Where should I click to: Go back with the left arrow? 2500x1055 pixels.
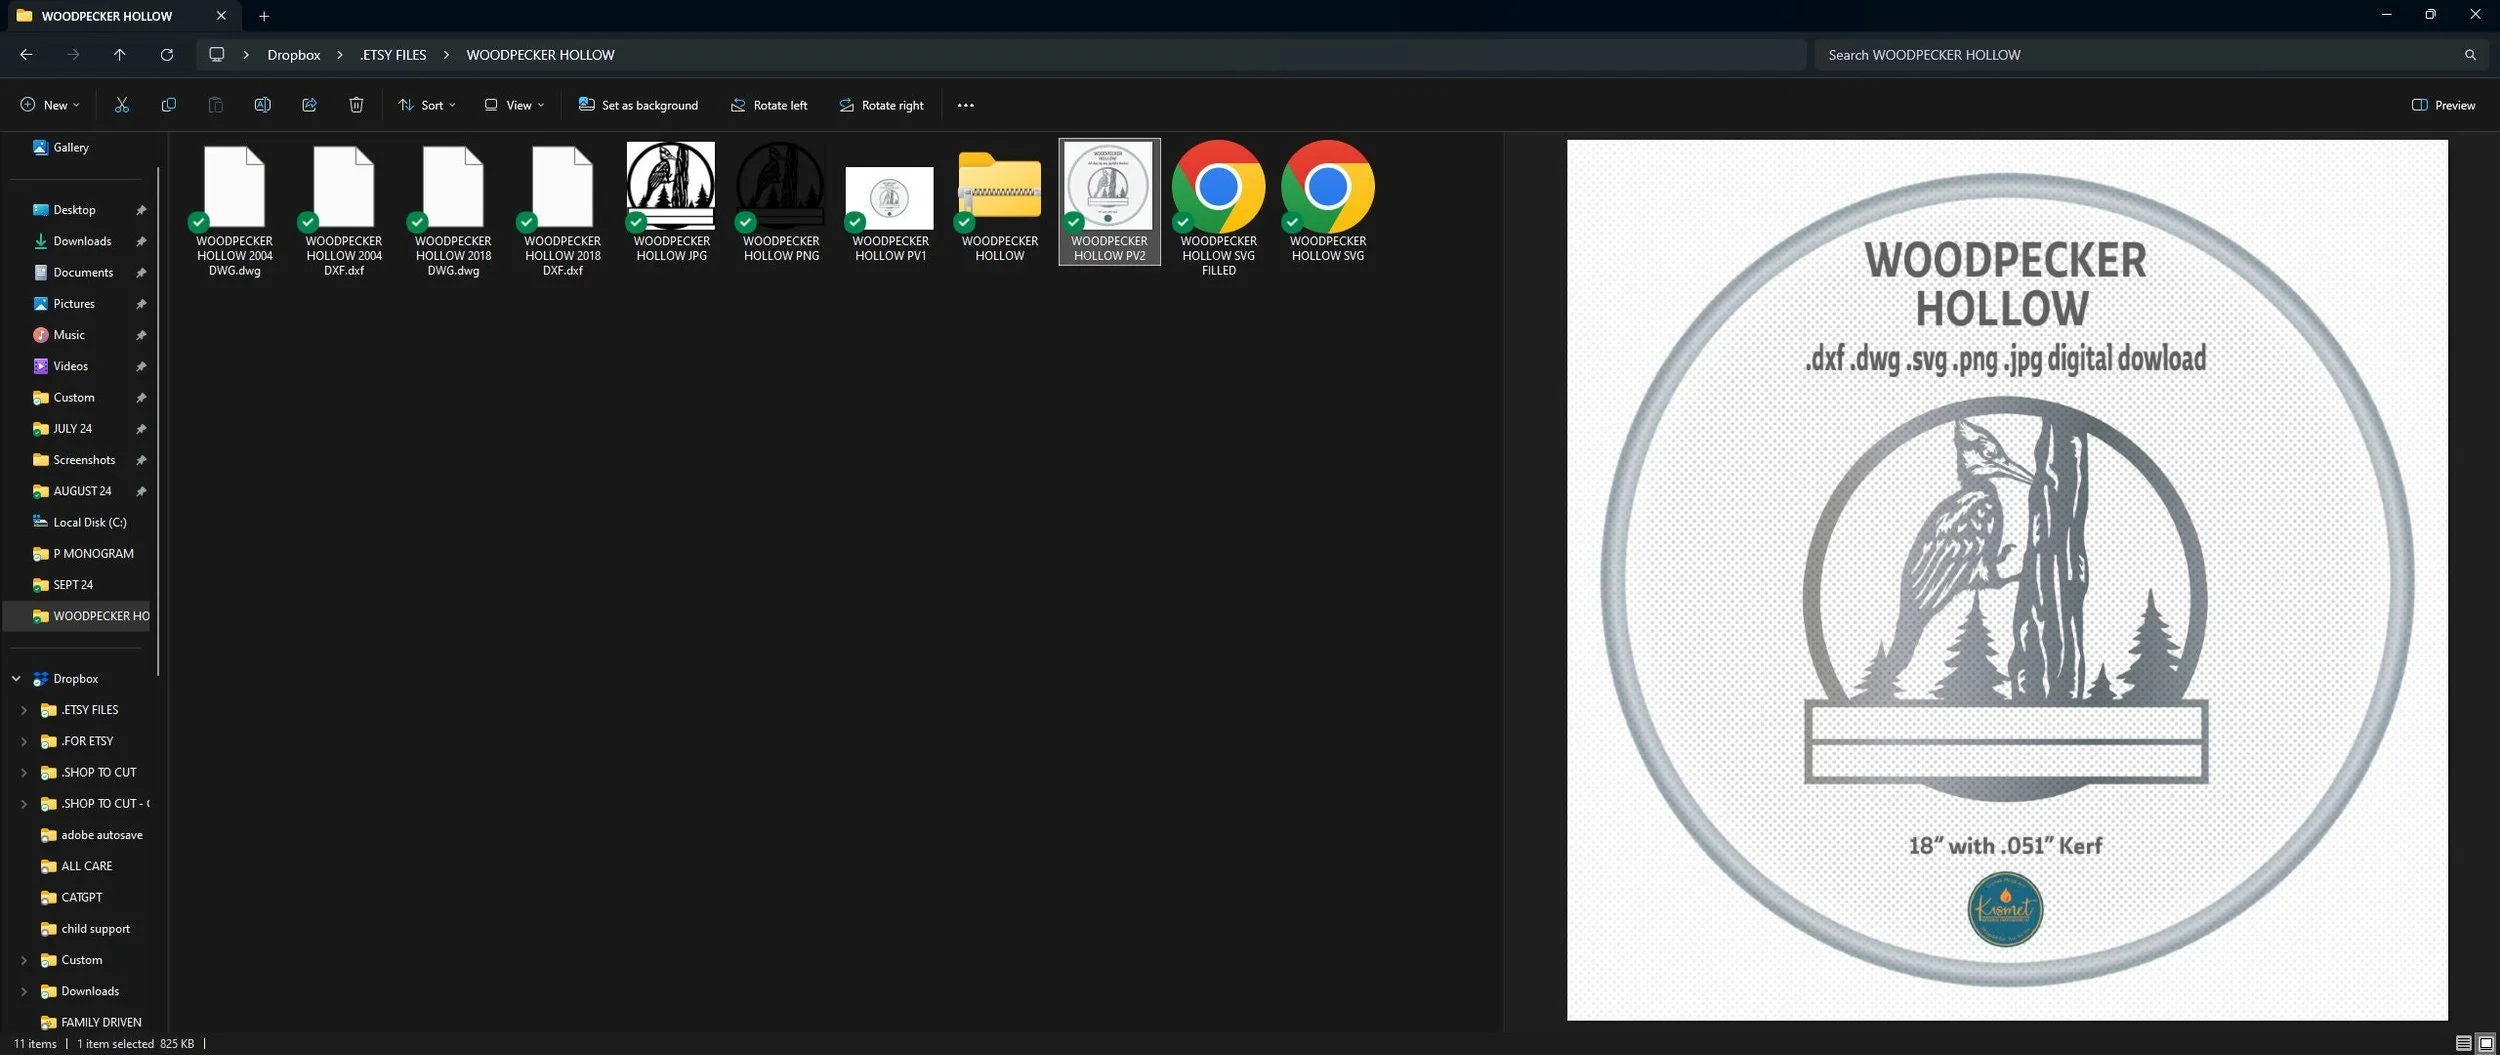point(26,55)
